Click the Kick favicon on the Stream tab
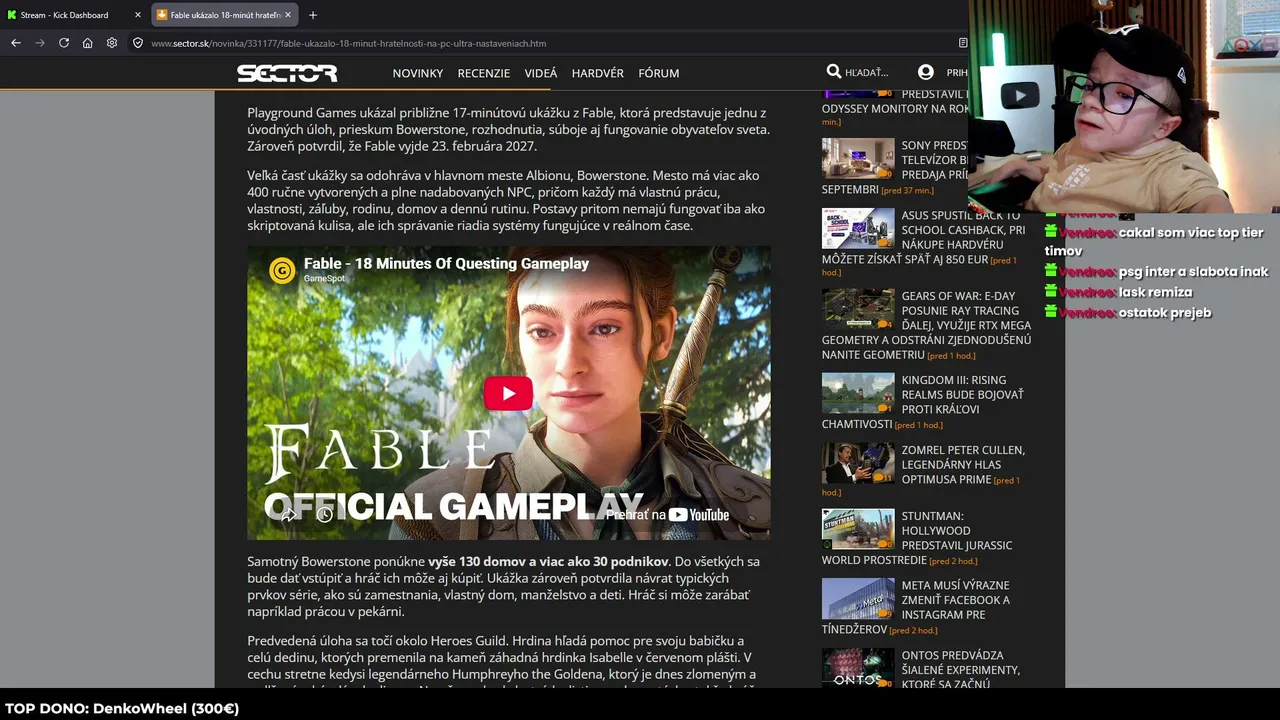The height and width of the screenshot is (720, 1280). (11, 15)
